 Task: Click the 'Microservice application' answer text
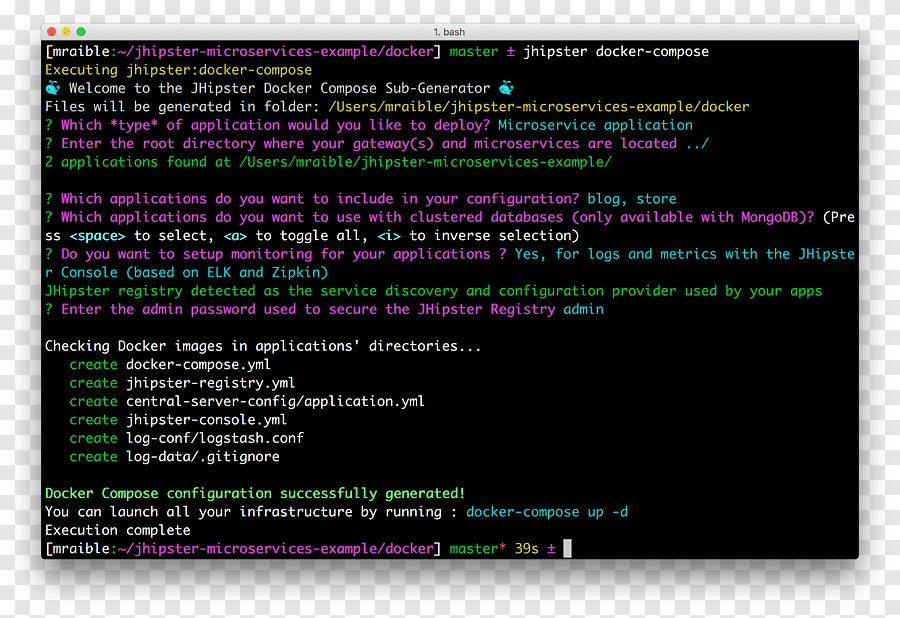595,125
